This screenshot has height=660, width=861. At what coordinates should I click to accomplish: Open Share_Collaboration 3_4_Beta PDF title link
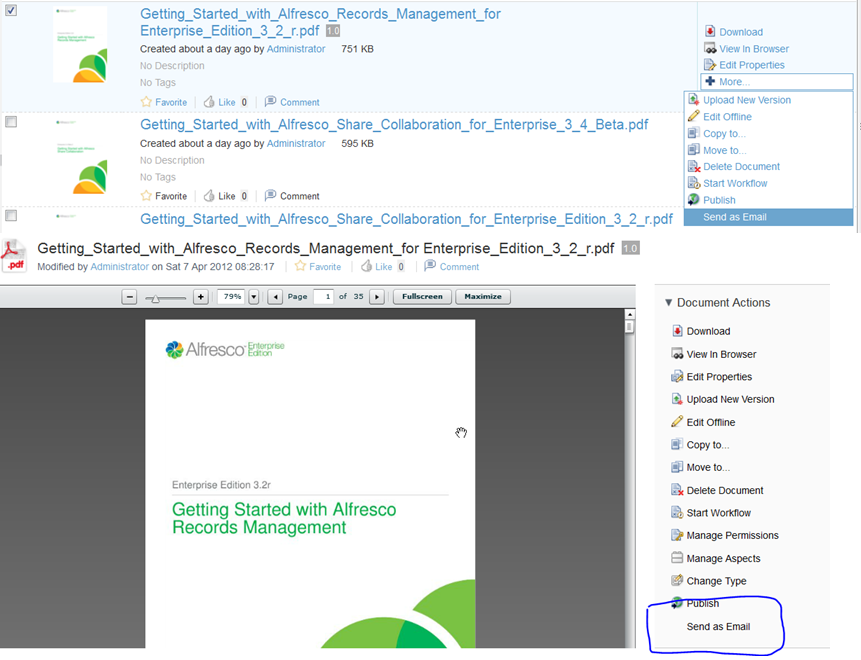(394, 125)
